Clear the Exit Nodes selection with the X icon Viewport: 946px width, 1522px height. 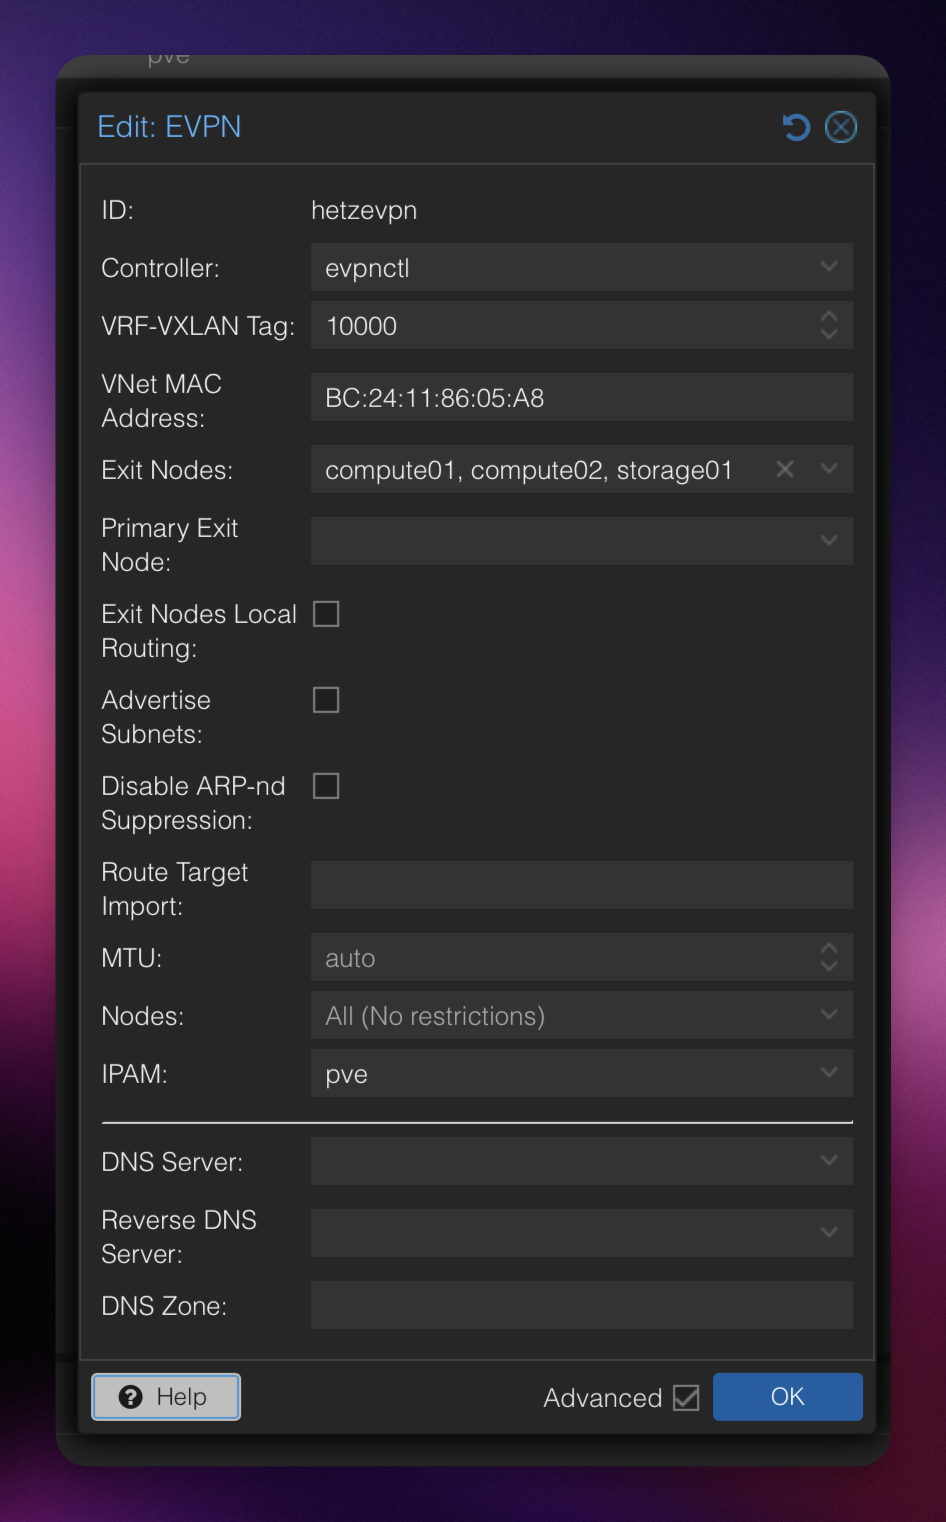tap(784, 469)
